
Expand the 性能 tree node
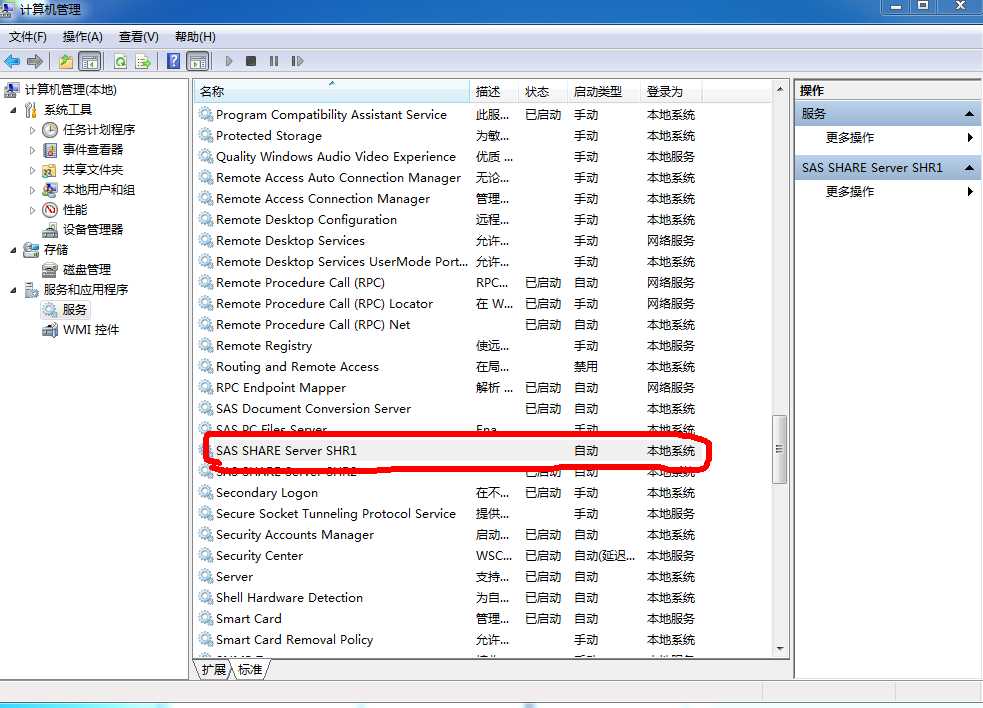tap(33, 210)
